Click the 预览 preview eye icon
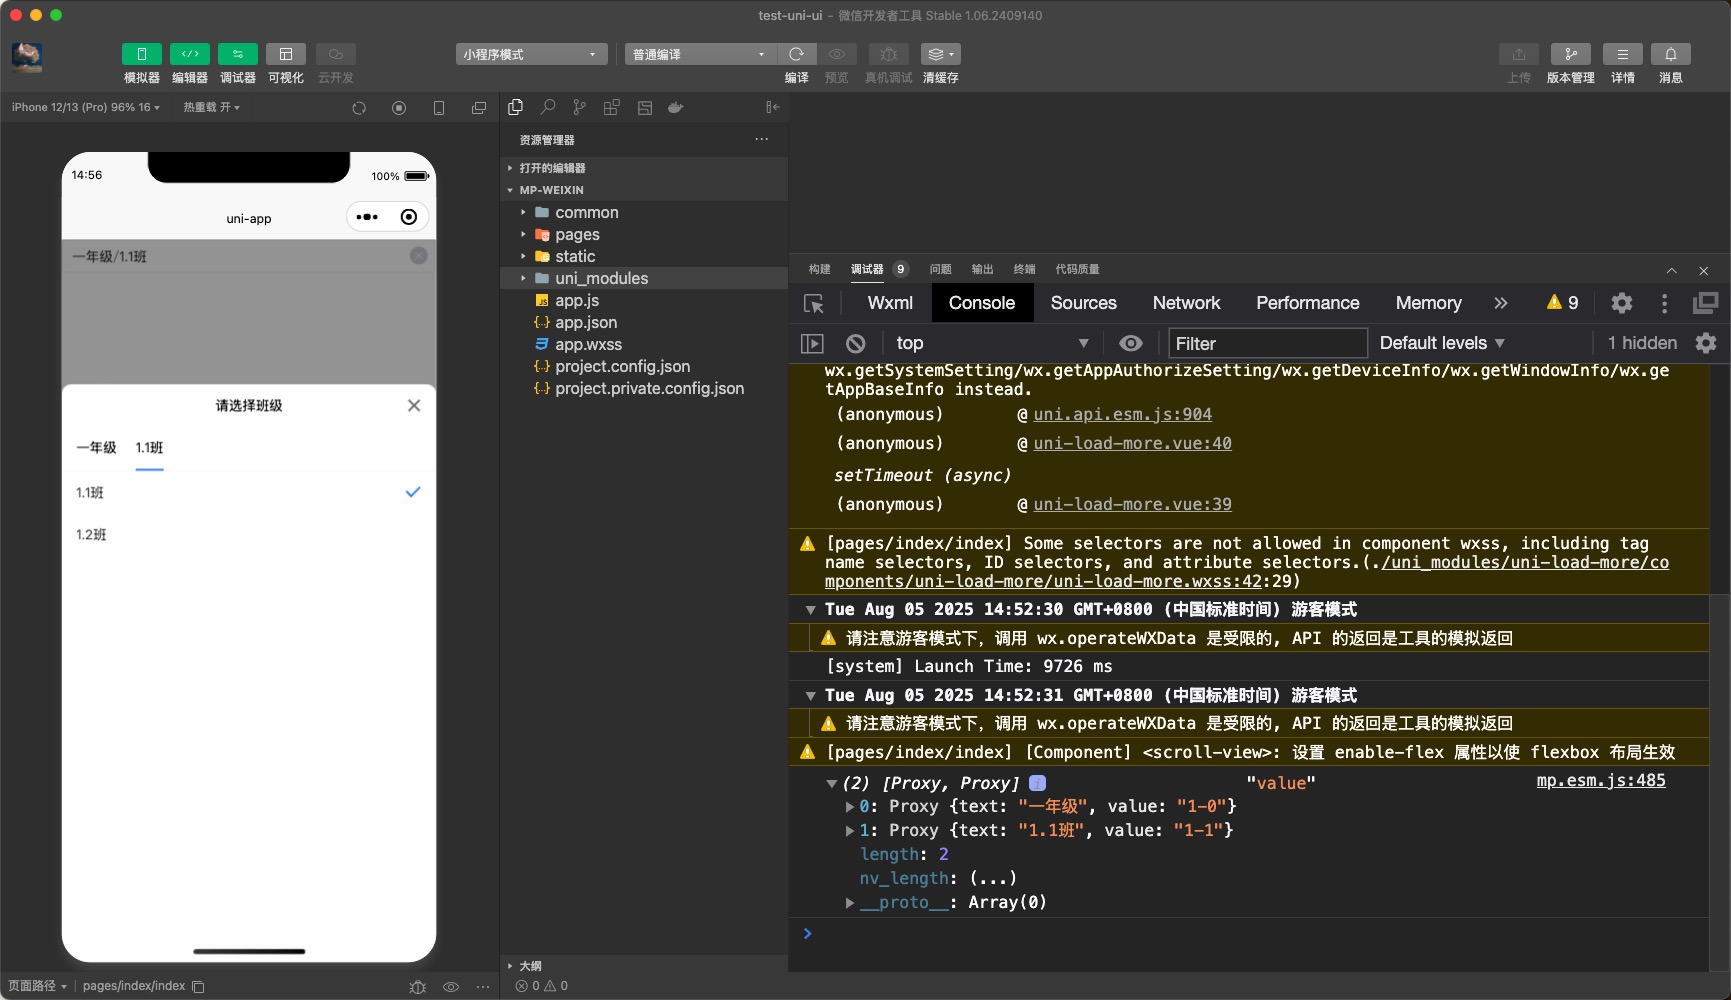This screenshot has height=1000, width=1731. pos(836,54)
